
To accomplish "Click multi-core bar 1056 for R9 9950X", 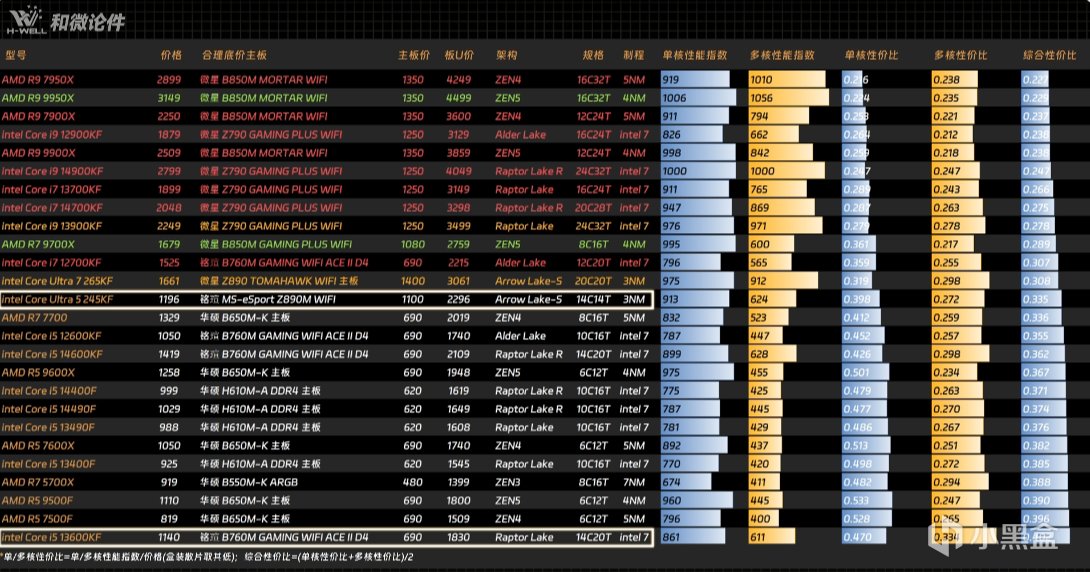I will pyautogui.click(x=789, y=98).
